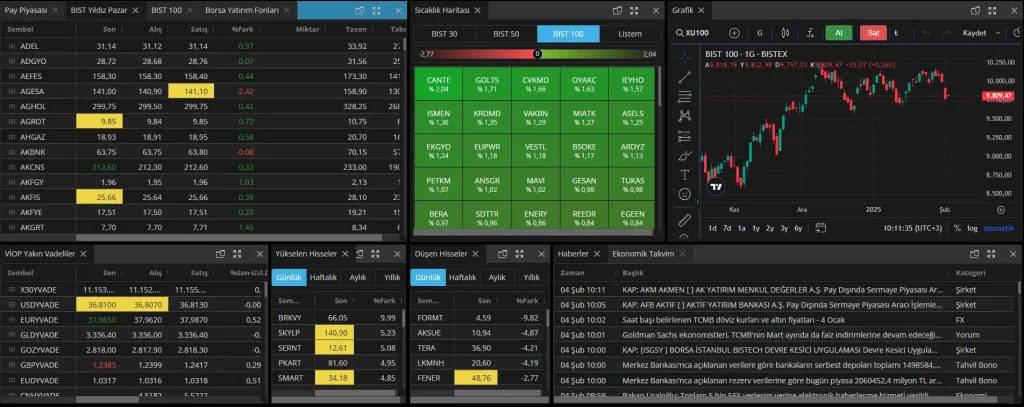1024x407 pixels.
Task: Show Aylık losers in Düşen Hisseler
Action: [x=497, y=277]
